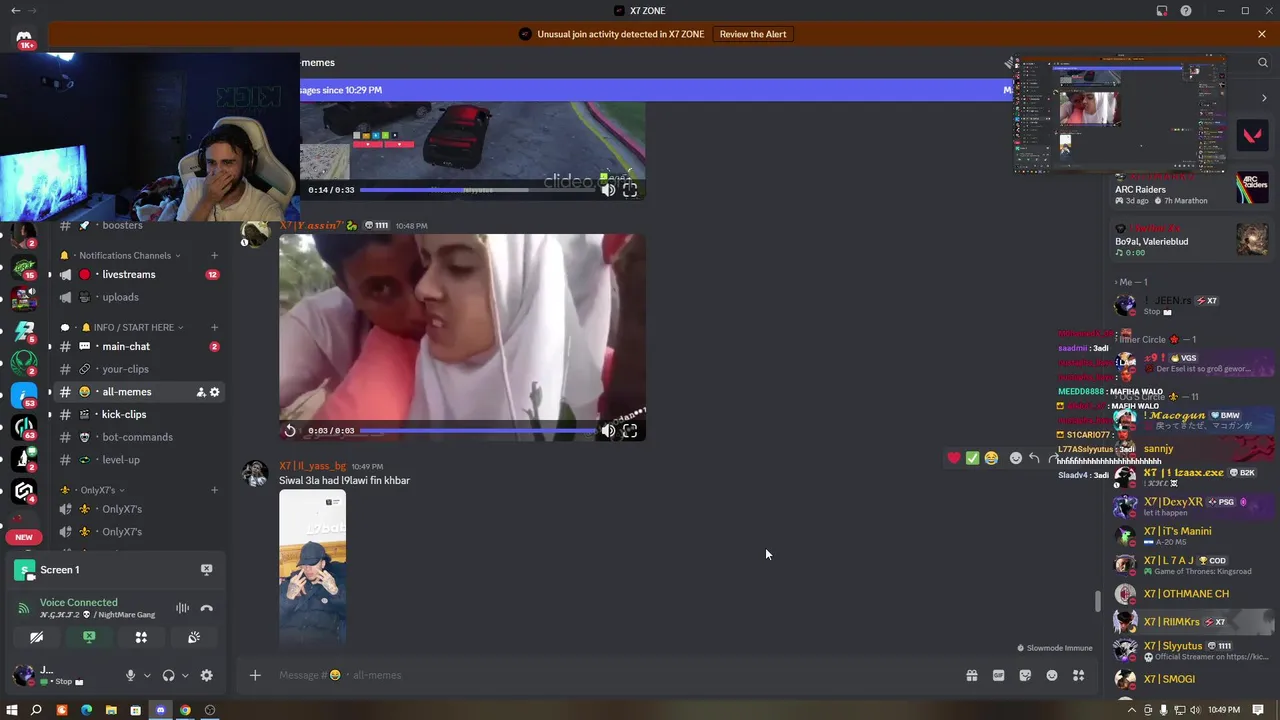
Task: Toggle screen sharing in the voice panel
Action: (89, 637)
